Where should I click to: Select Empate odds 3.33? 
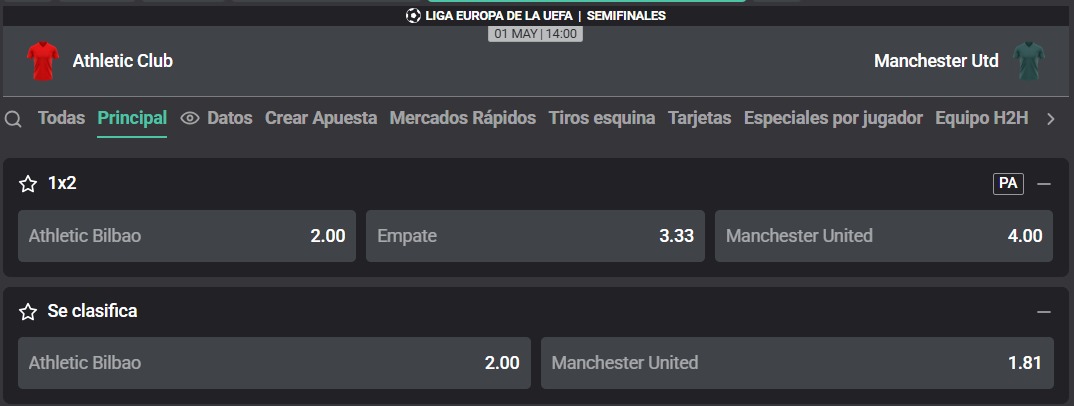[535, 236]
